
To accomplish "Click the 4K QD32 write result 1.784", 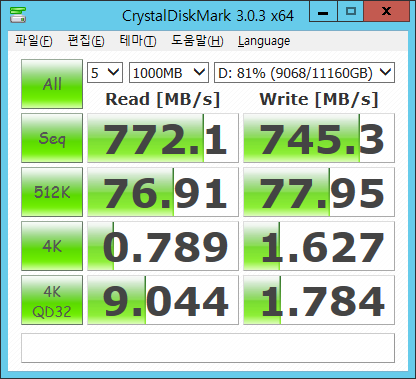I will click(x=319, y=300).
